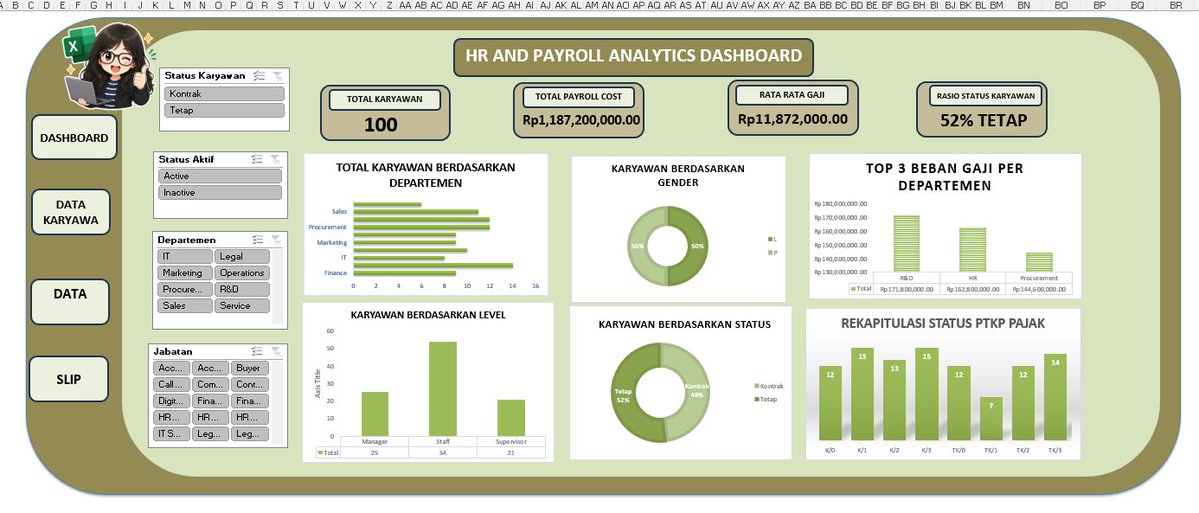The image size is (1199, 513).
Task: Select Operations in Departemen slicer
Action: click(x=242, y=273)
